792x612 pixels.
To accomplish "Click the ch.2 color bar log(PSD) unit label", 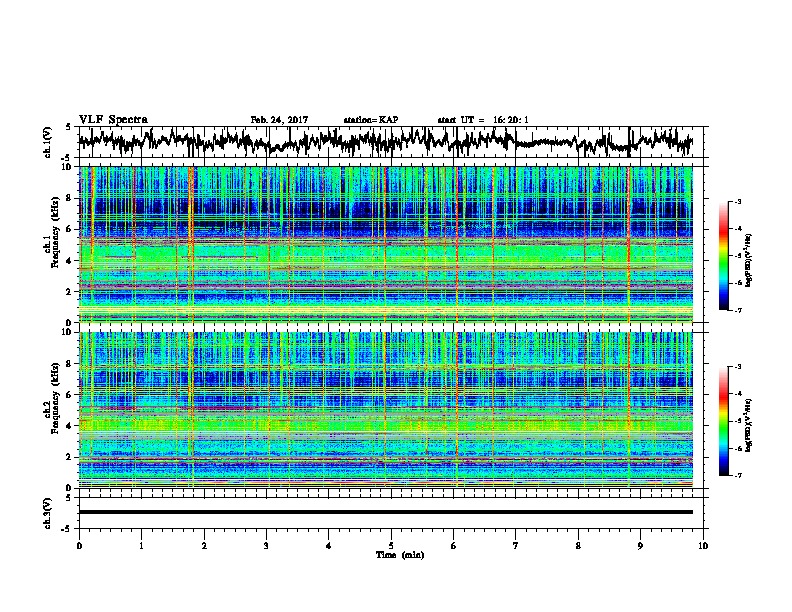I will point(749,426).
